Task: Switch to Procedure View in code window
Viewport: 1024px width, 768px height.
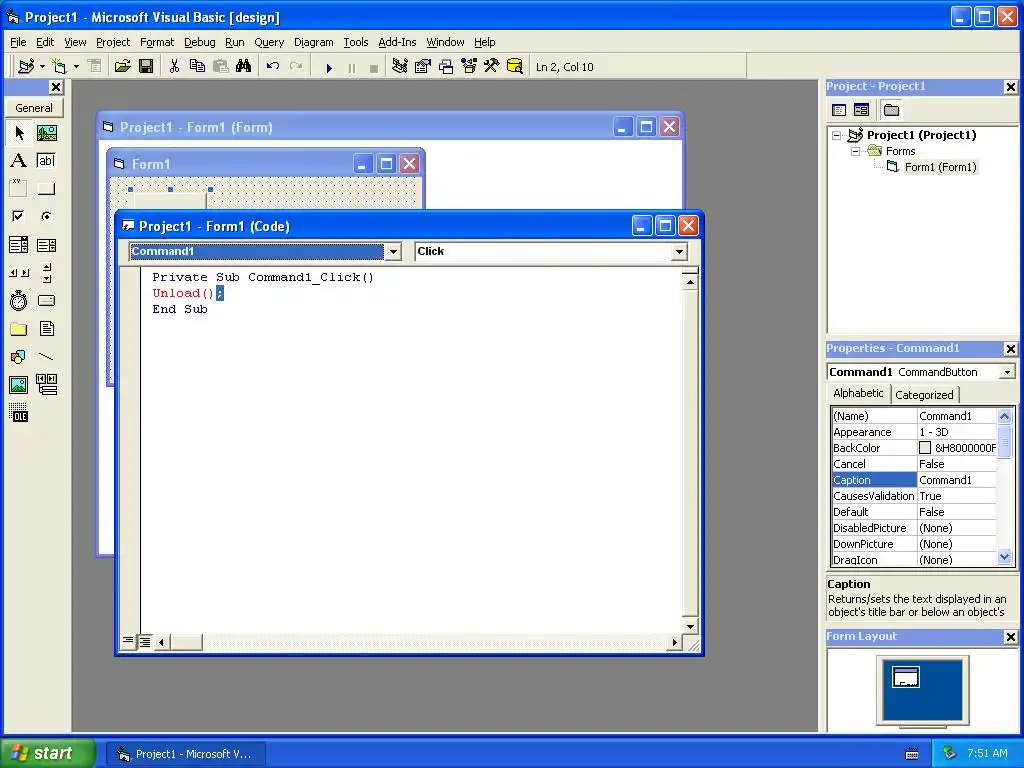Action: pos(128,641)
